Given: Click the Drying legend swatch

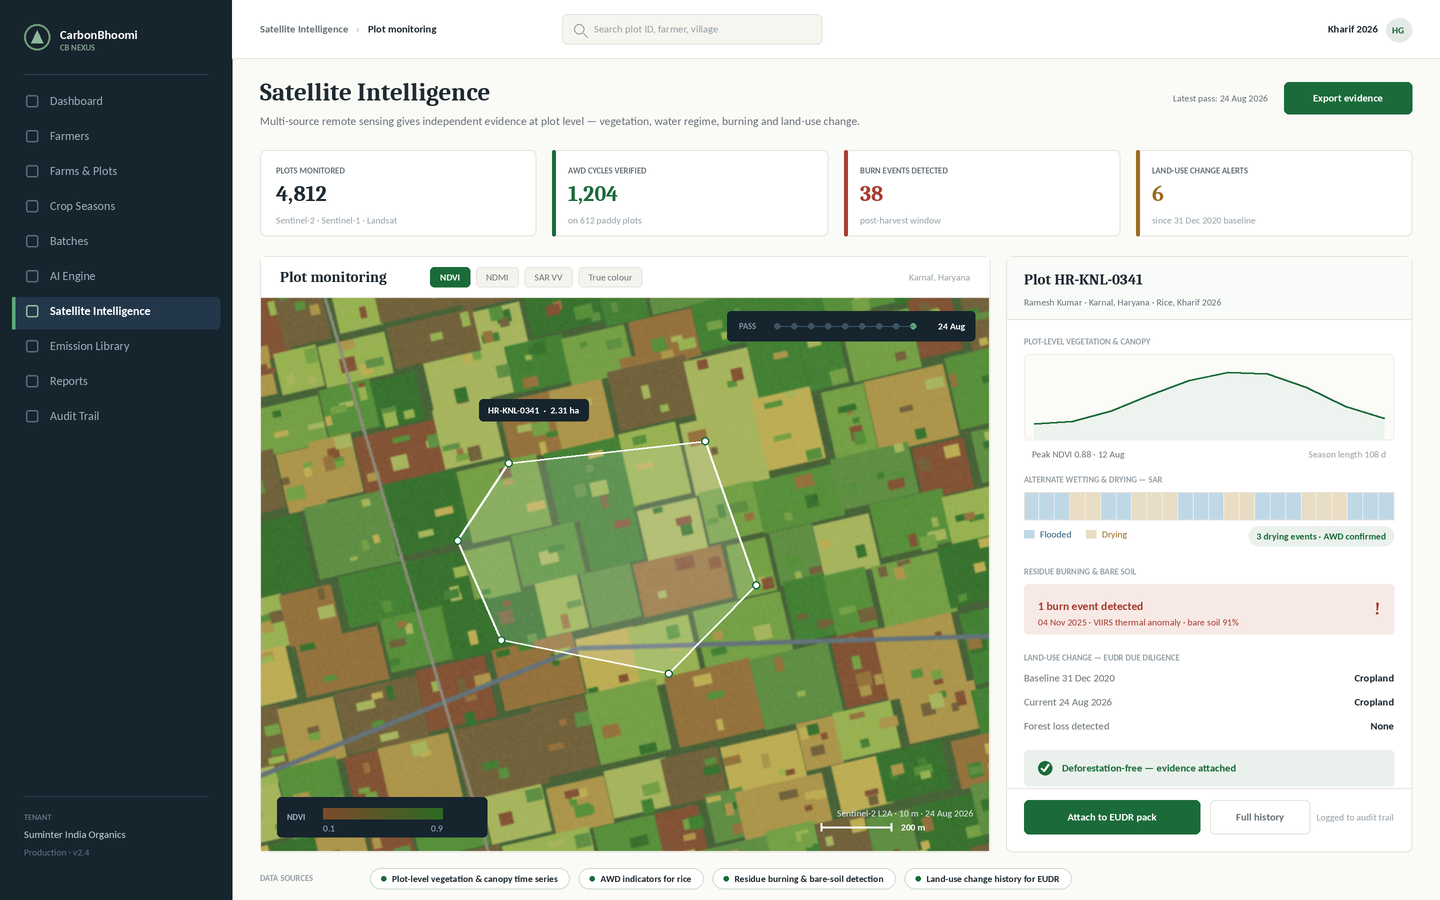Looking at the screenshot, I should [x=1091, y=535].
